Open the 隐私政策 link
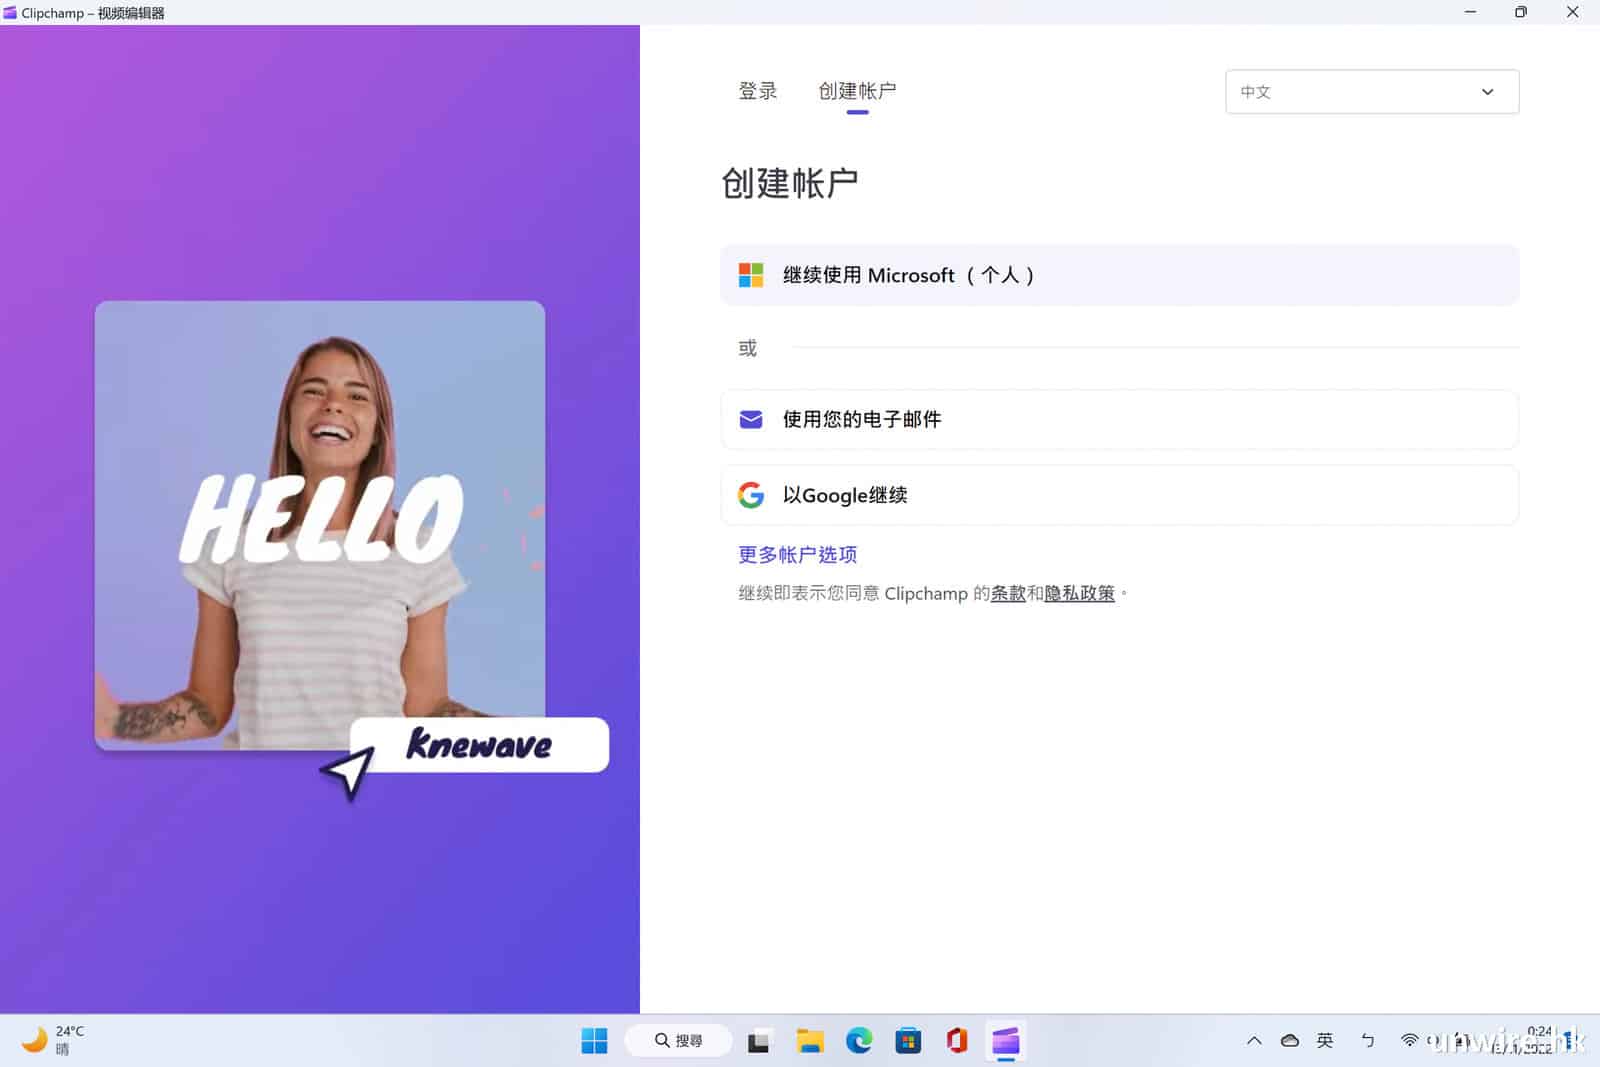 1079,593
